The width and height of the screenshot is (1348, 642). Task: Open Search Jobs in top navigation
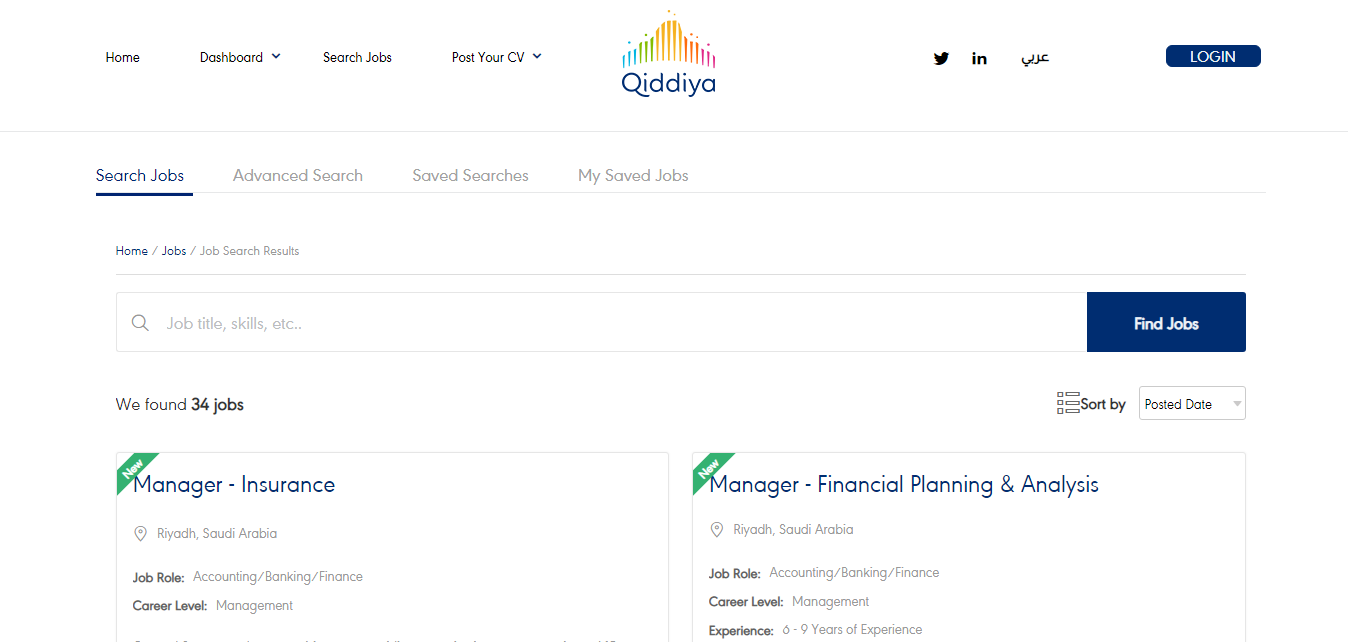tap(357, 58)
